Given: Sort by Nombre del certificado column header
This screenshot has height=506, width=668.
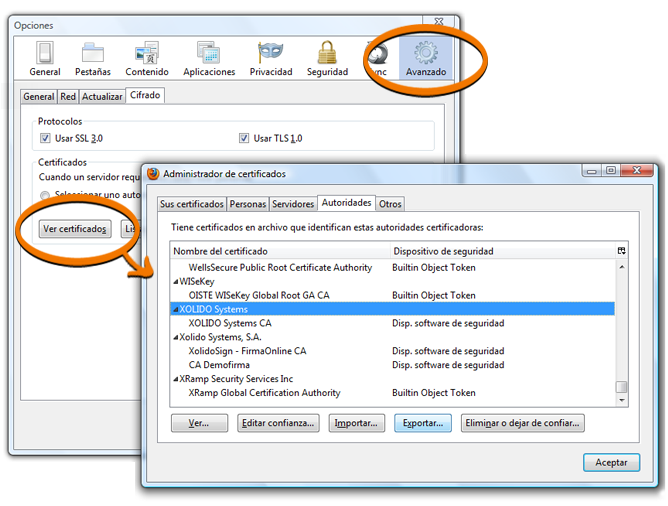Looking at the screenshot, I should [280, 251].
